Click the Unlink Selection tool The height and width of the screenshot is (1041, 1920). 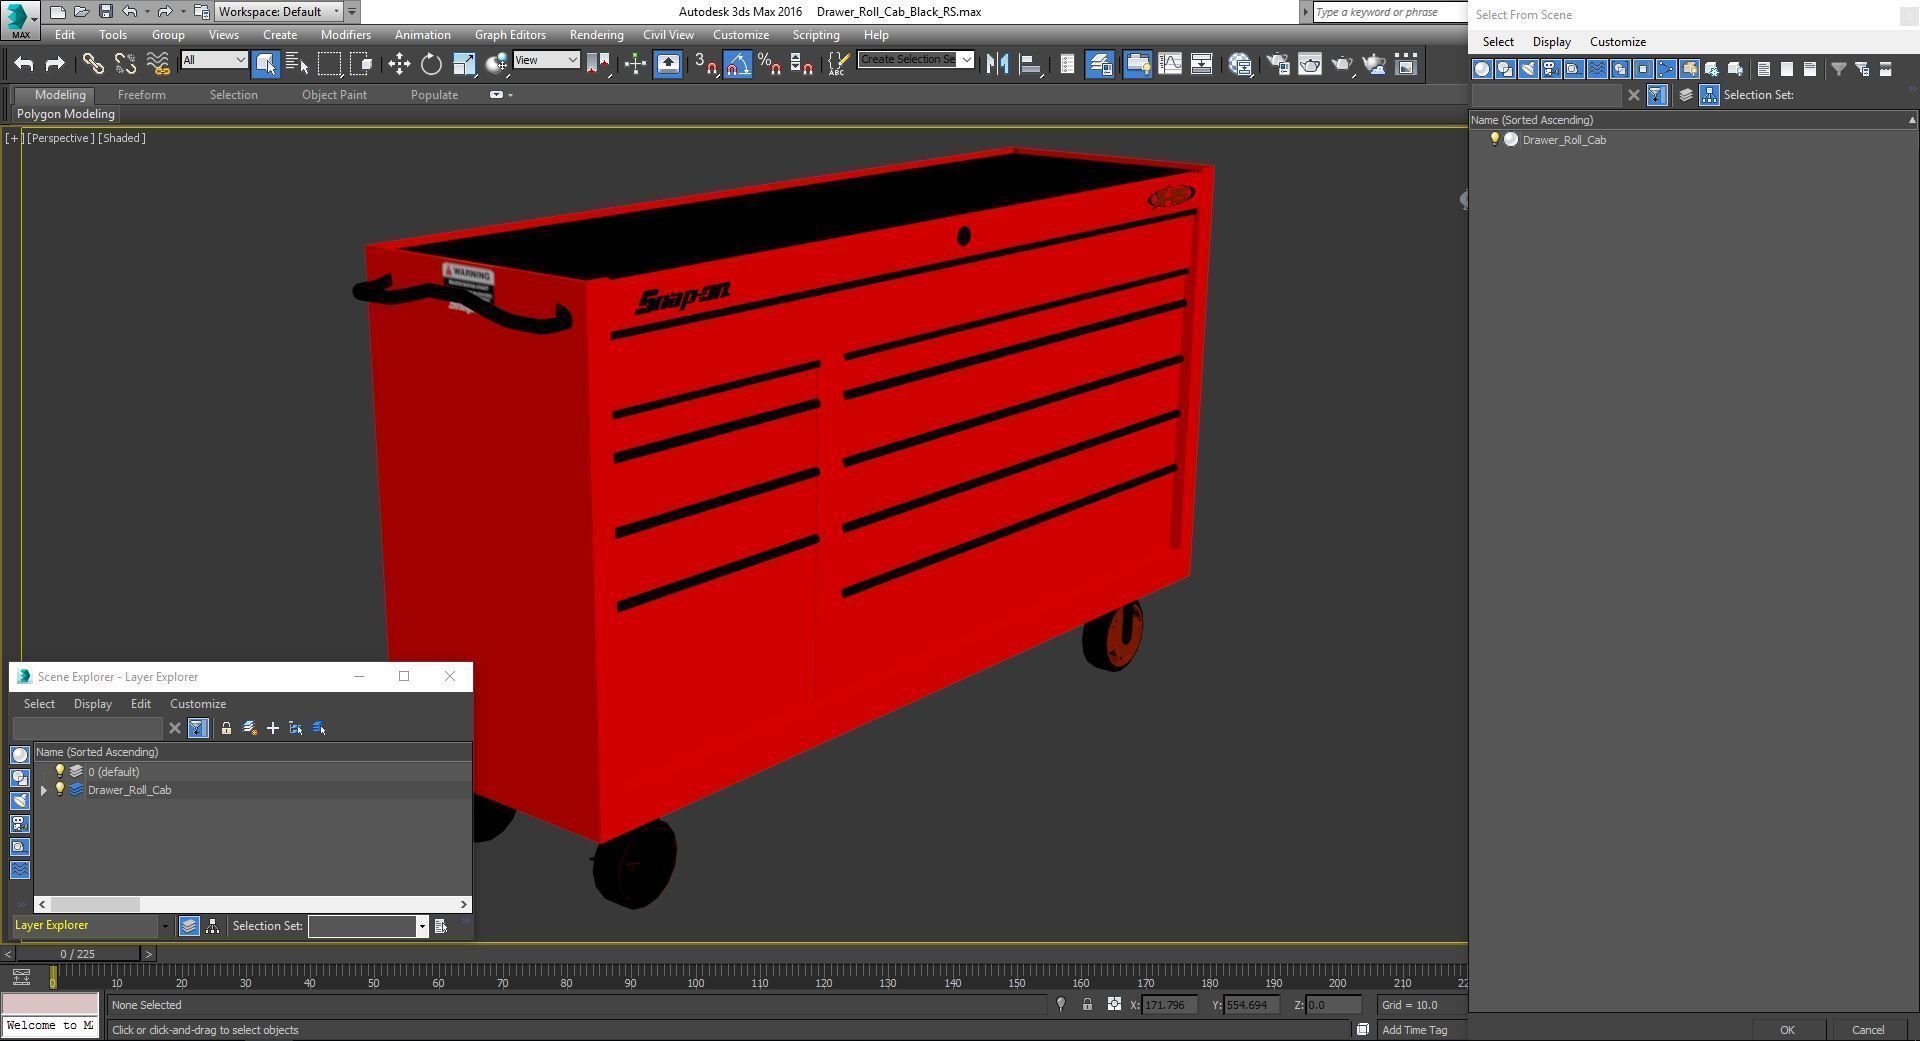[125, 64]
